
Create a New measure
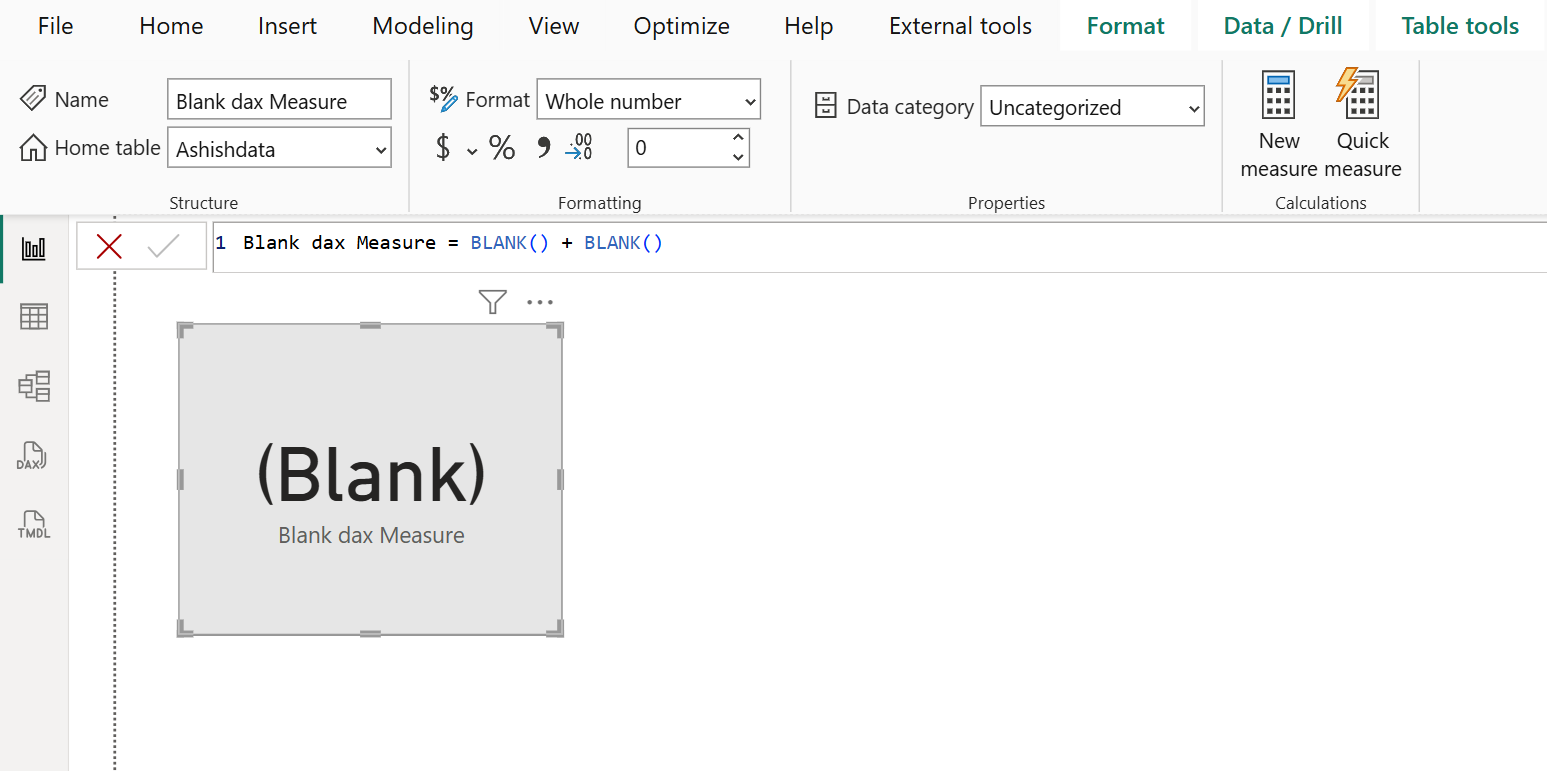point(1278,120)
